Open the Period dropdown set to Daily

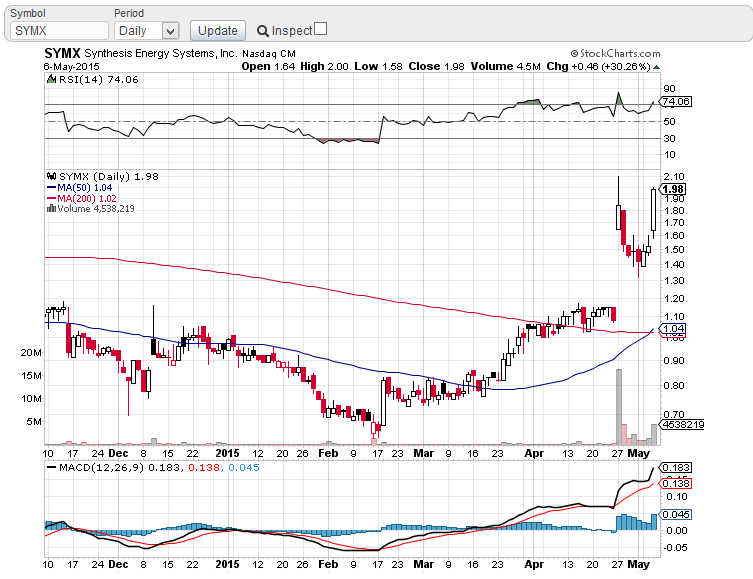tap(146, 31)
